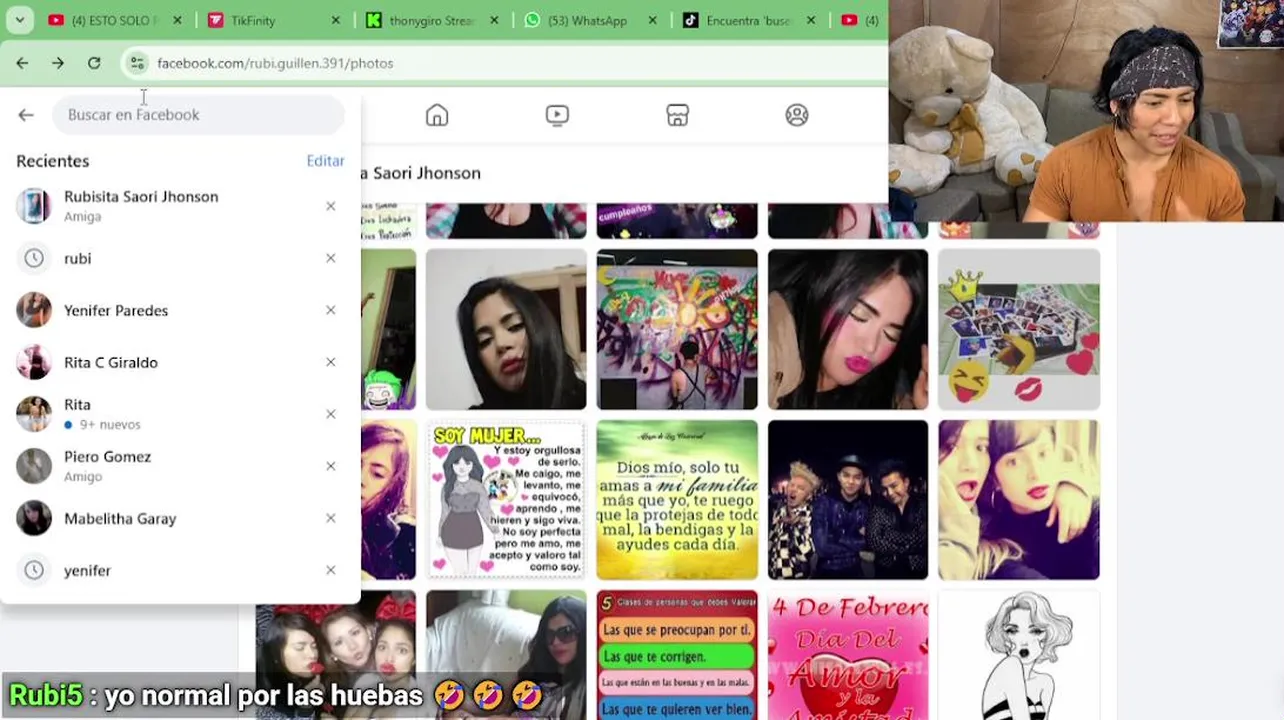Open the 4 De Febrero image
Viewport: 1284px width, 720px height.
click(x=848, y=655)
